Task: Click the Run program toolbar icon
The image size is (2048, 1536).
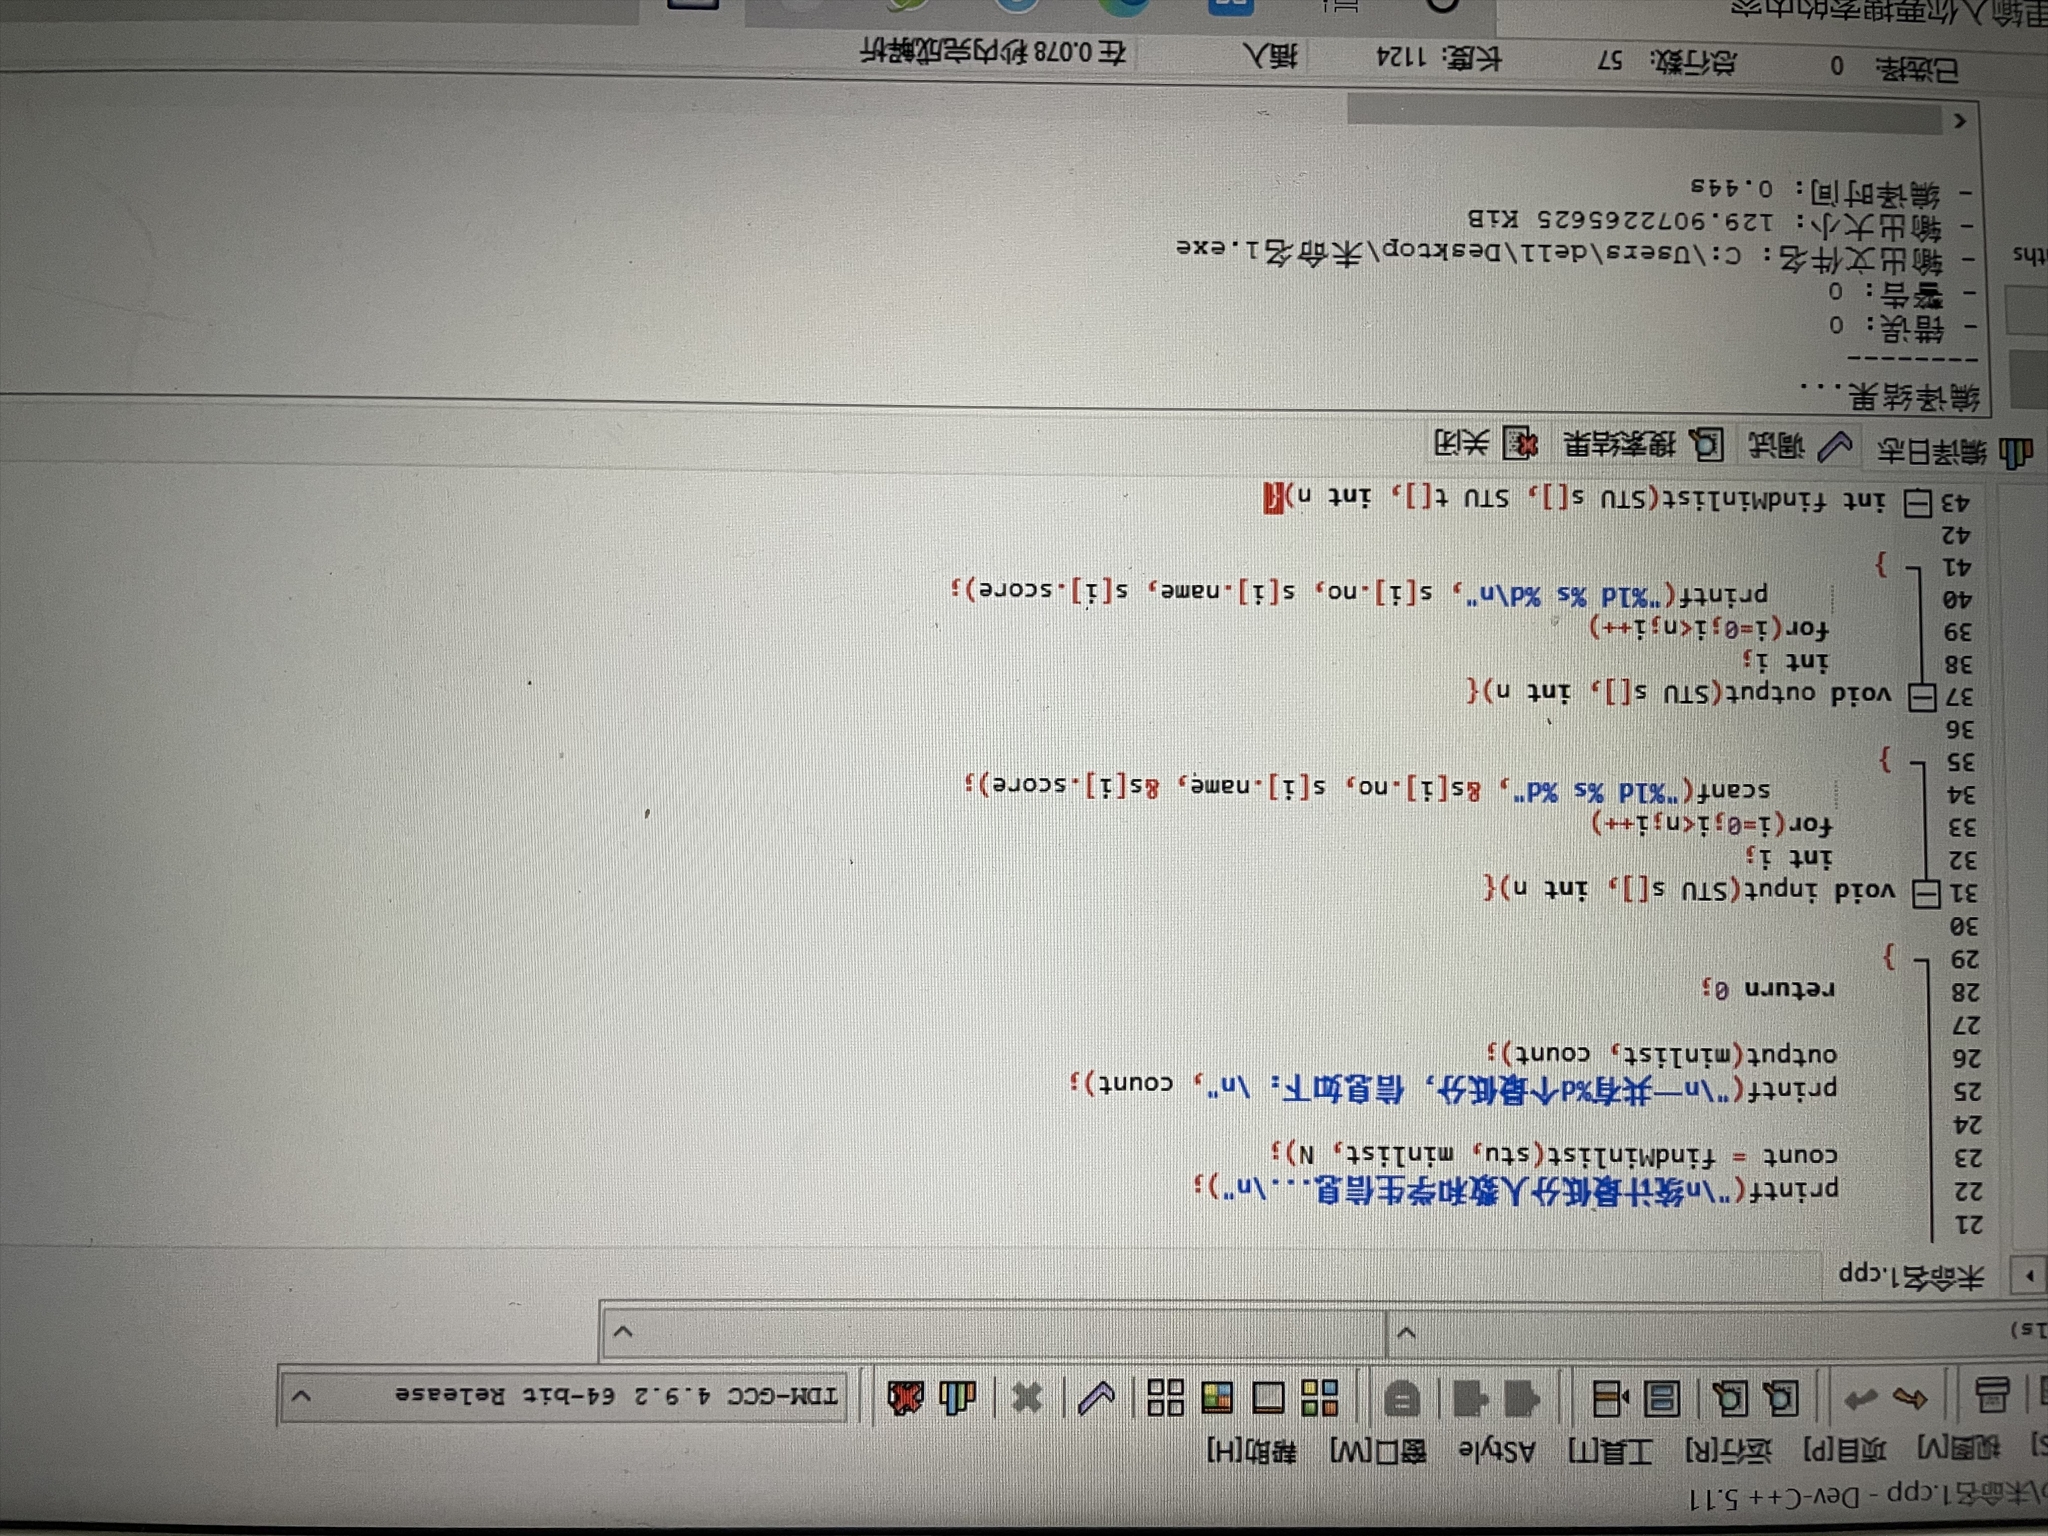Action: coord(1269,1397)
